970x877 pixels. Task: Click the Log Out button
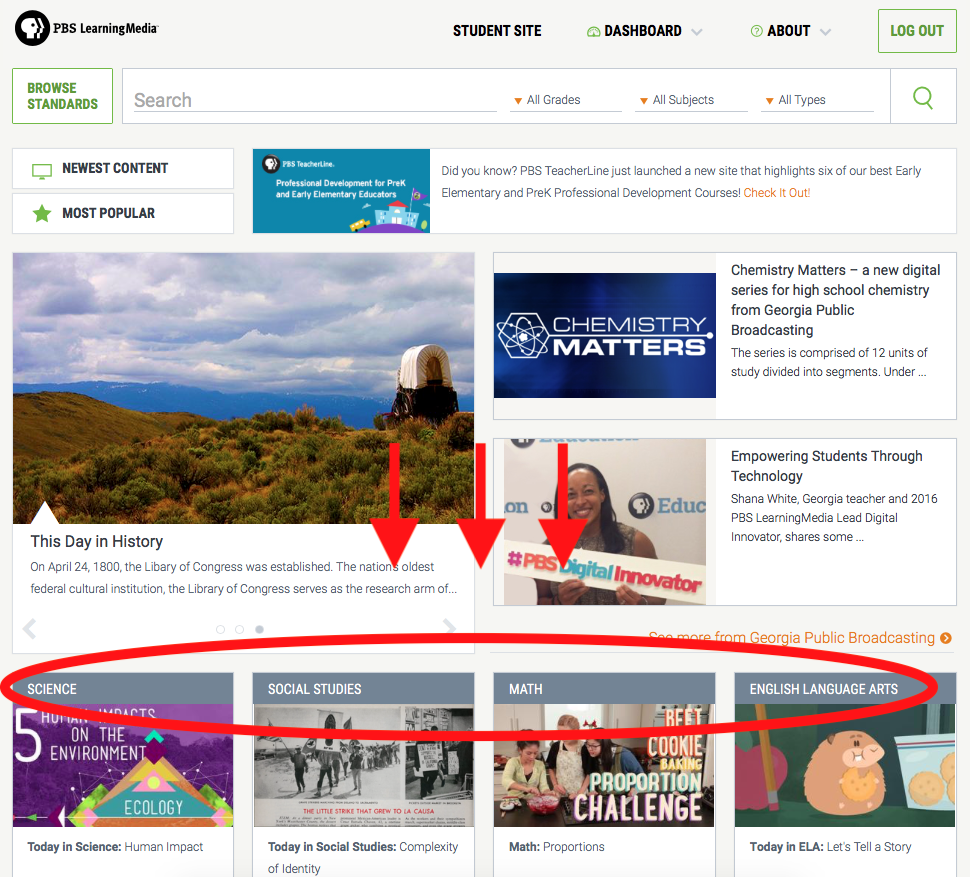pos(917,31)
